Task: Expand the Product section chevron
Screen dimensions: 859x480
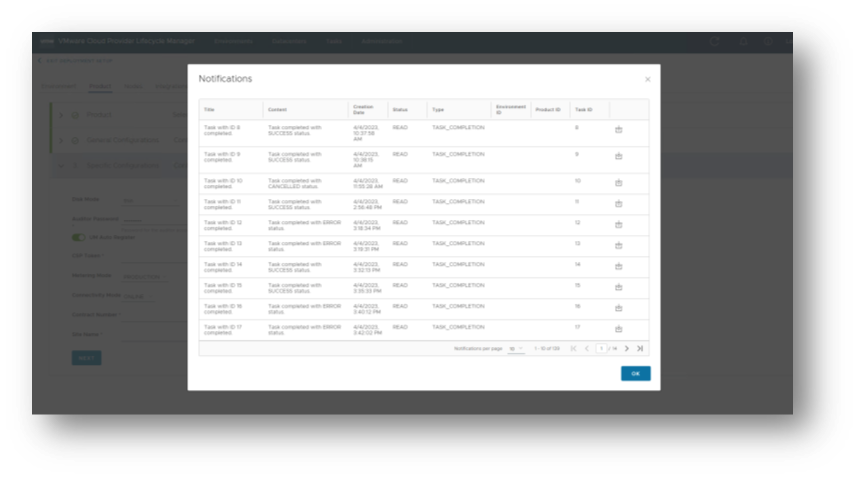Action: tap(61, 115)
